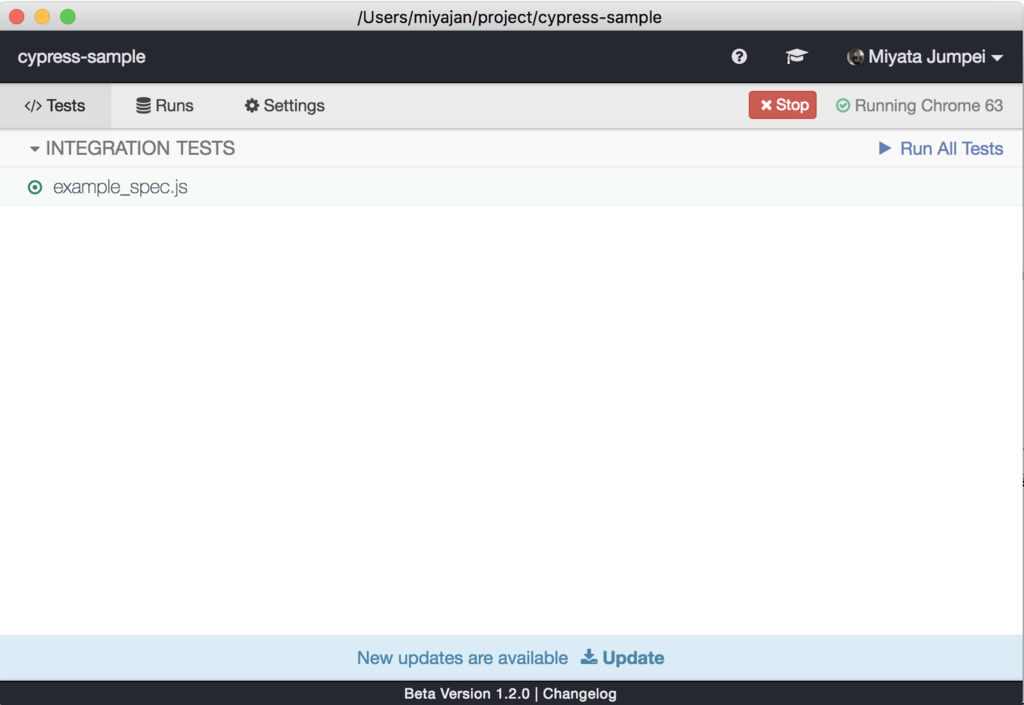
Task: Click the New updates are available message
Action: point(462,658)
